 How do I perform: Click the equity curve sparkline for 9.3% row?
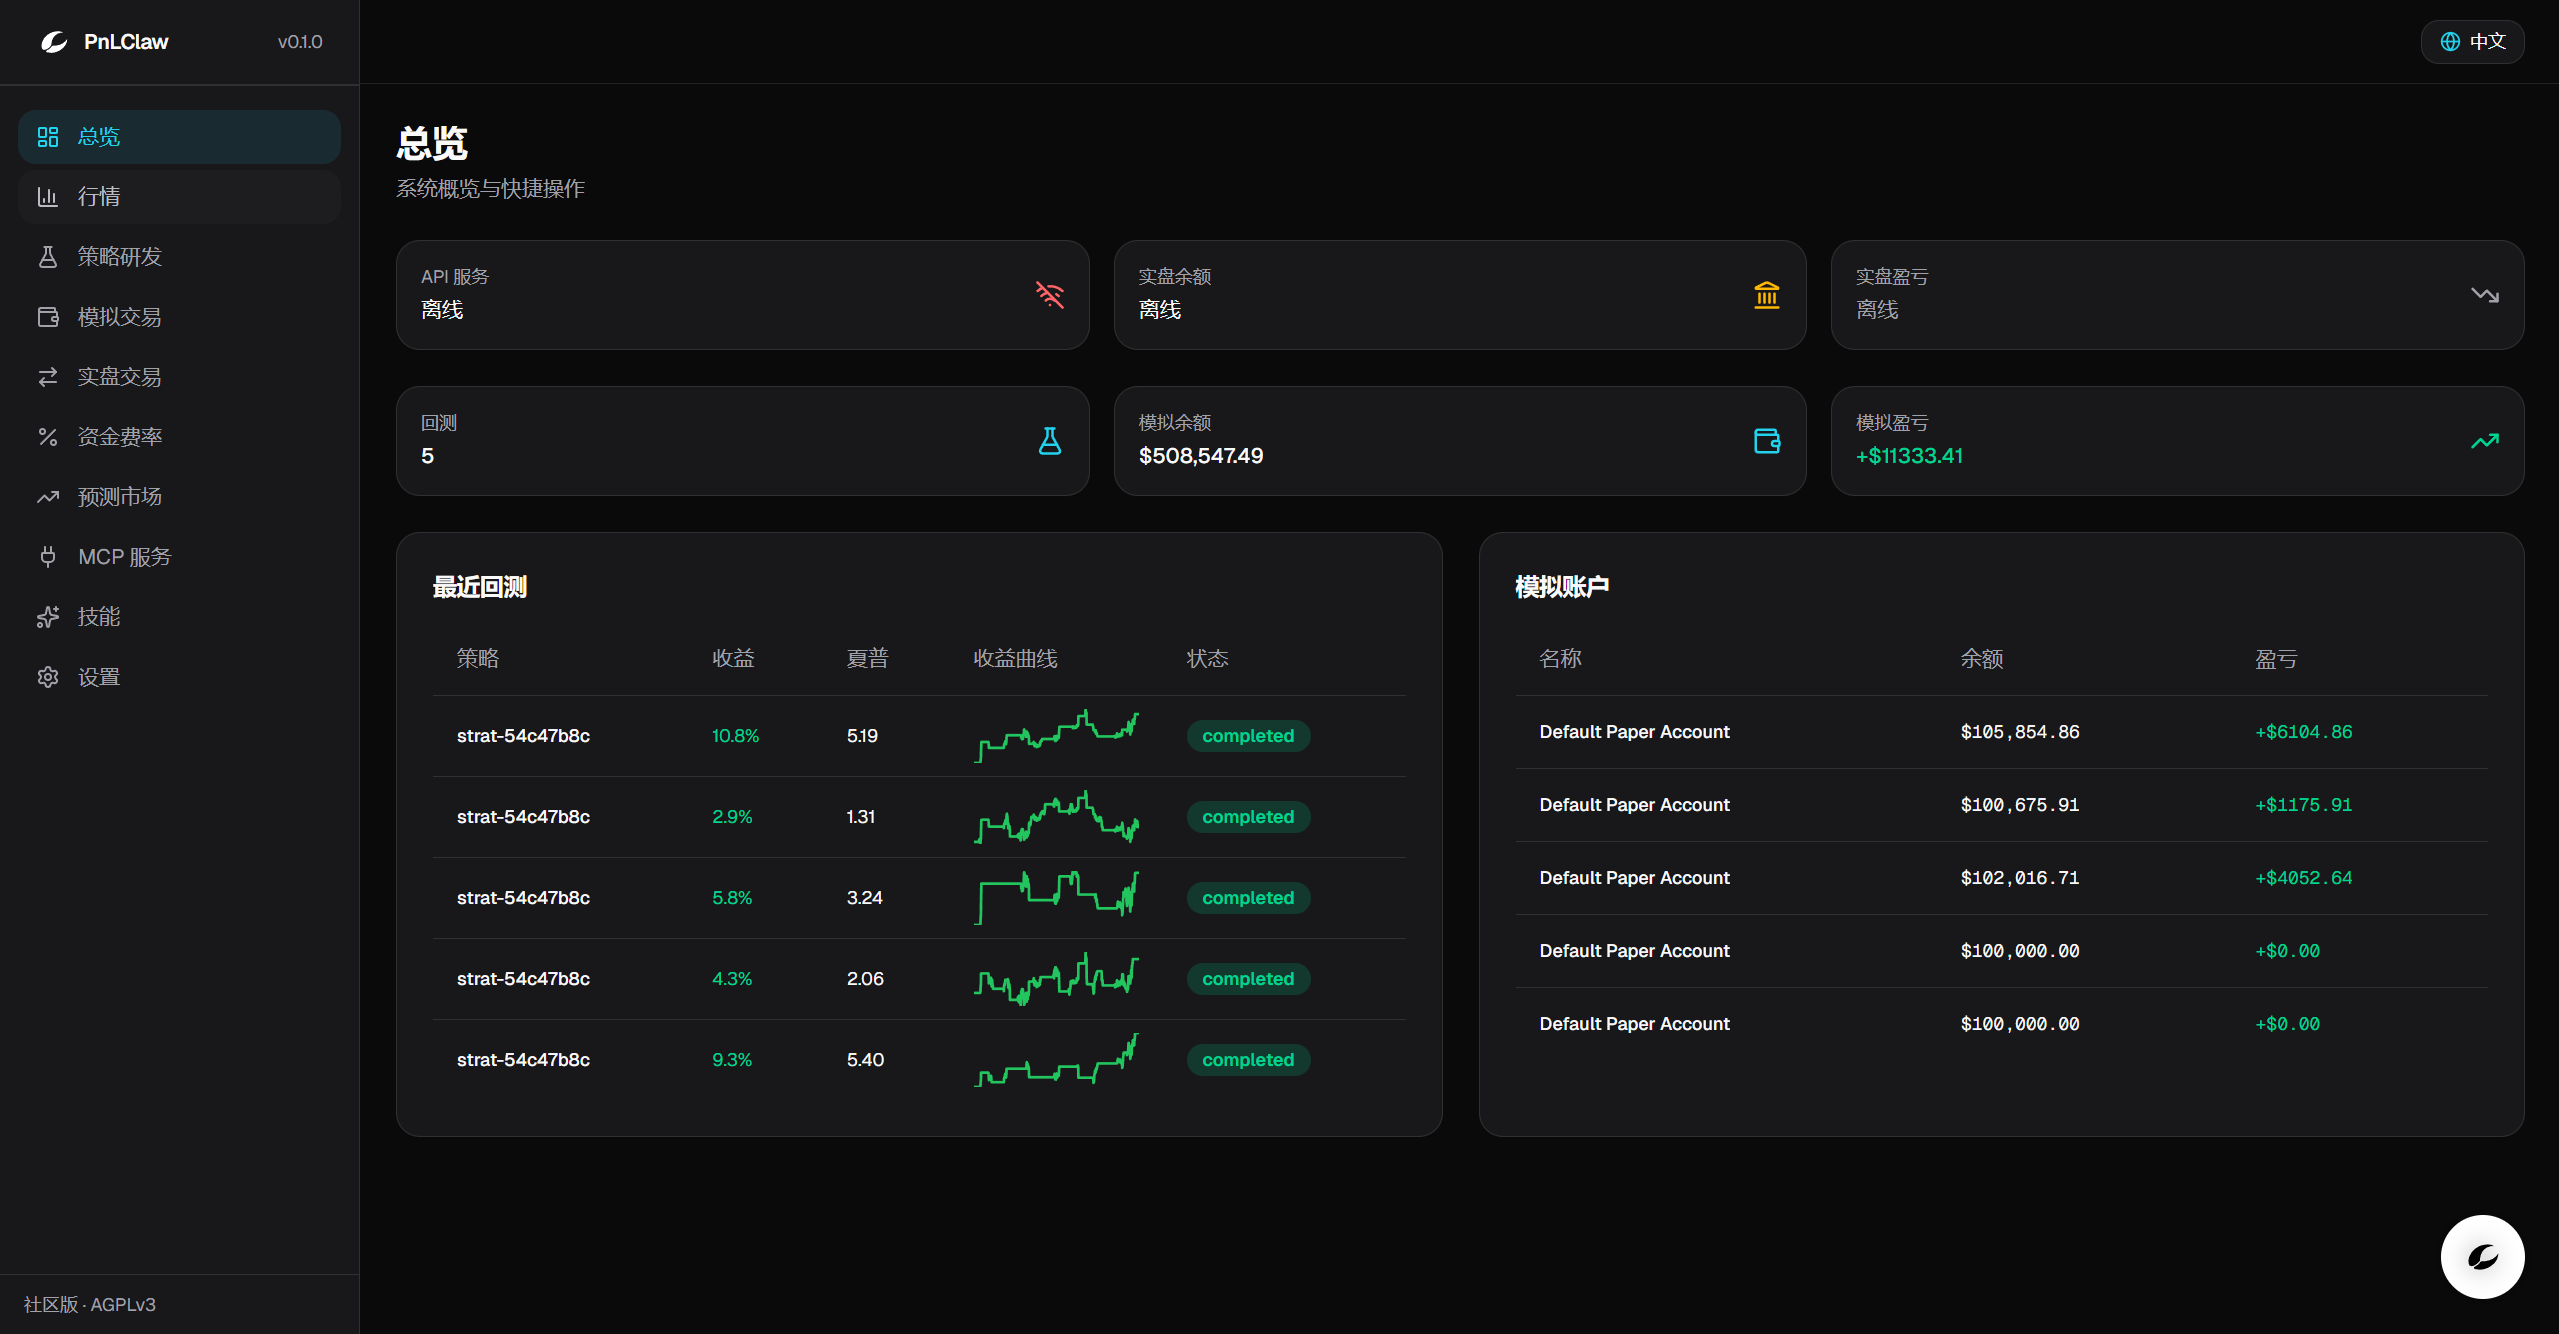point(1056,1060)
